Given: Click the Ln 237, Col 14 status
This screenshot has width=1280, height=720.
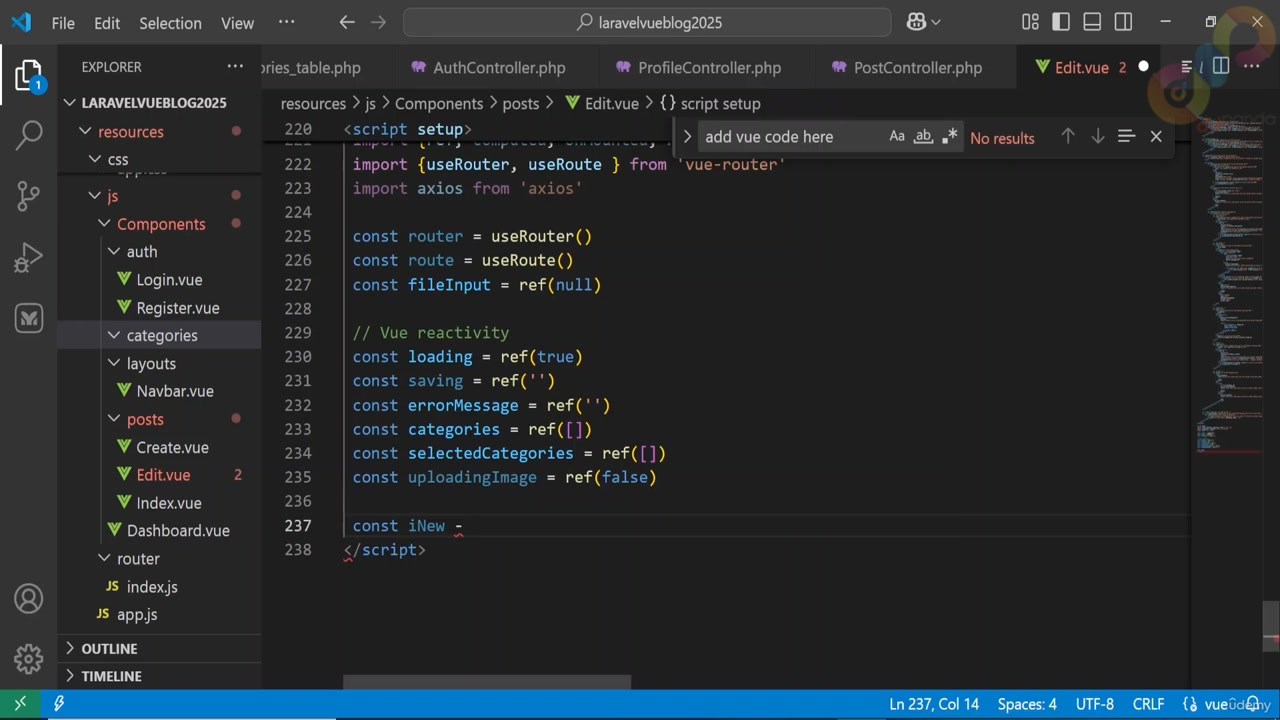Looking at the screenshot, I should [934, 705].
